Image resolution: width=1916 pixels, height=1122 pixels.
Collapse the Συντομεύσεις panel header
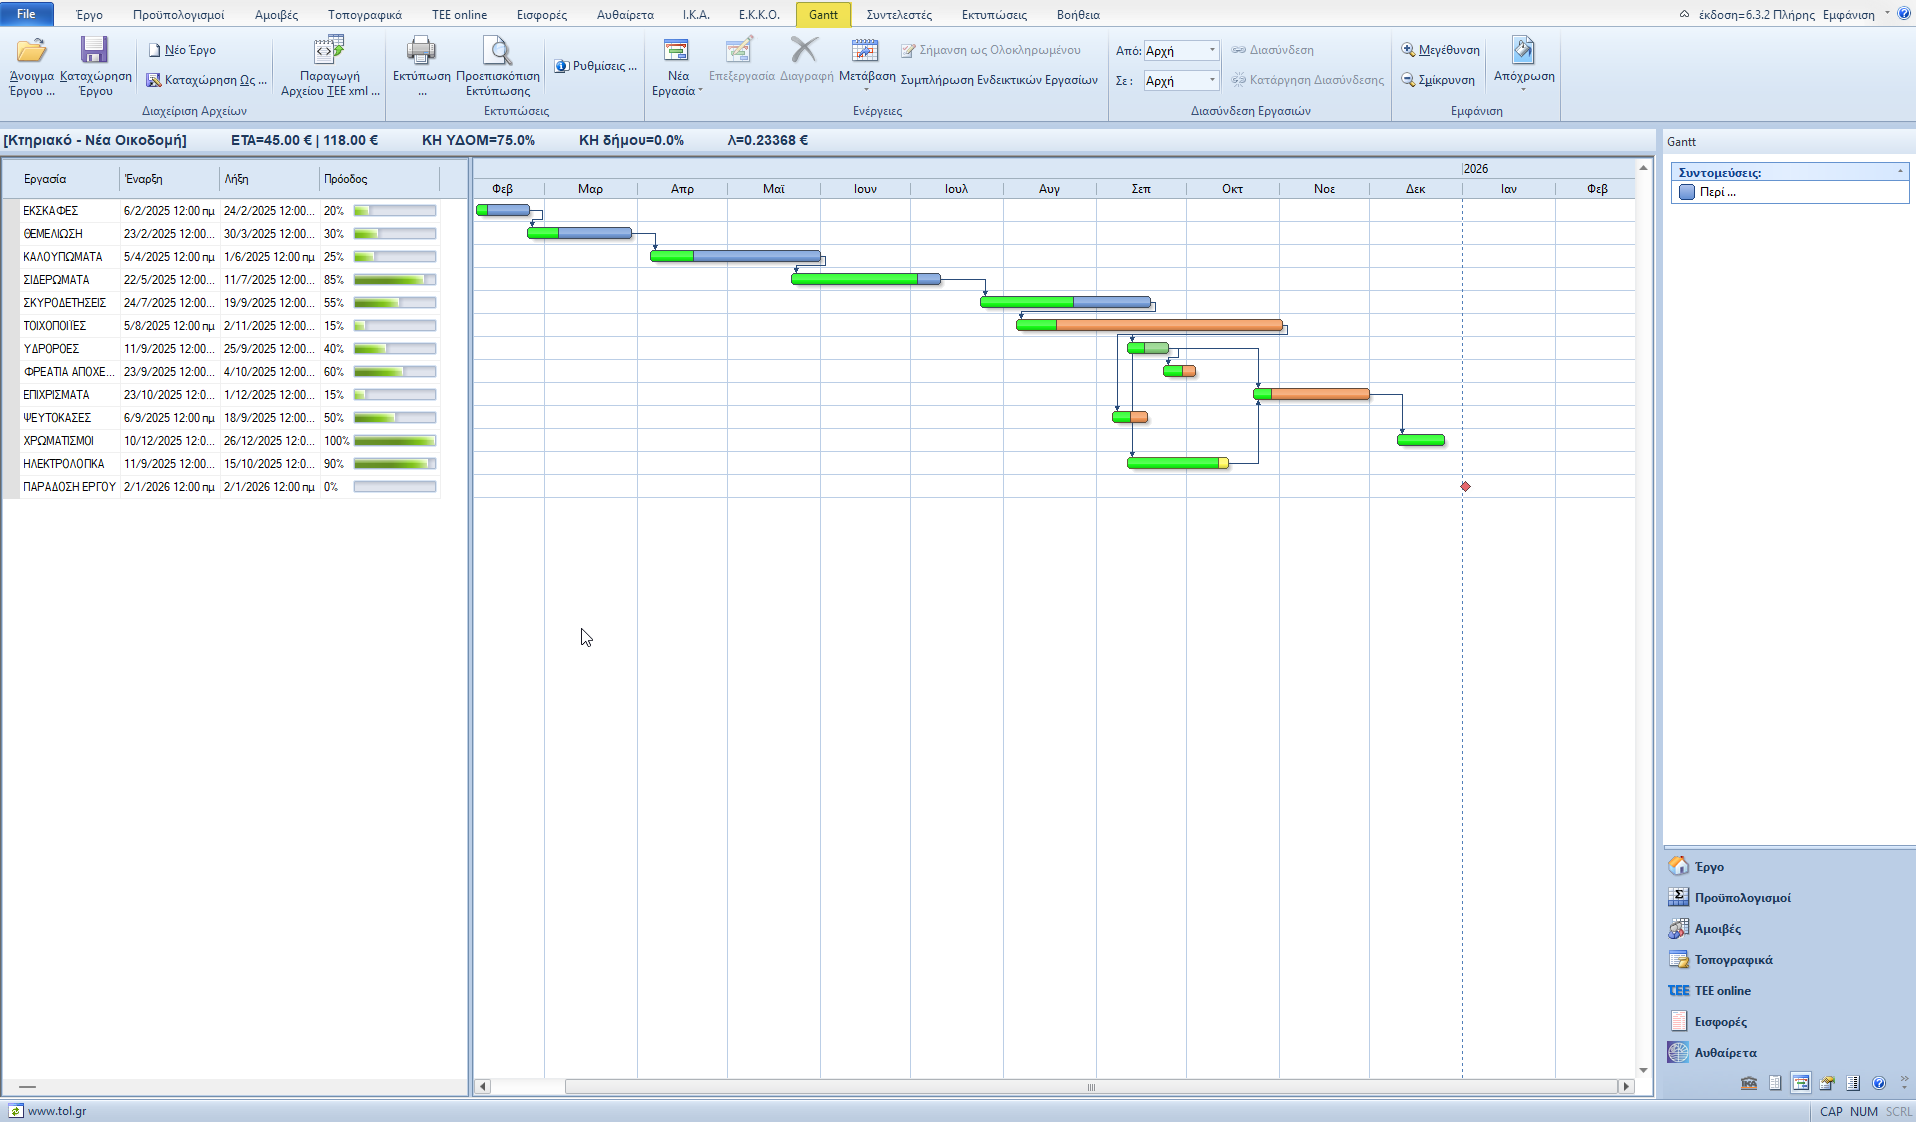(x=1900, y=172)
